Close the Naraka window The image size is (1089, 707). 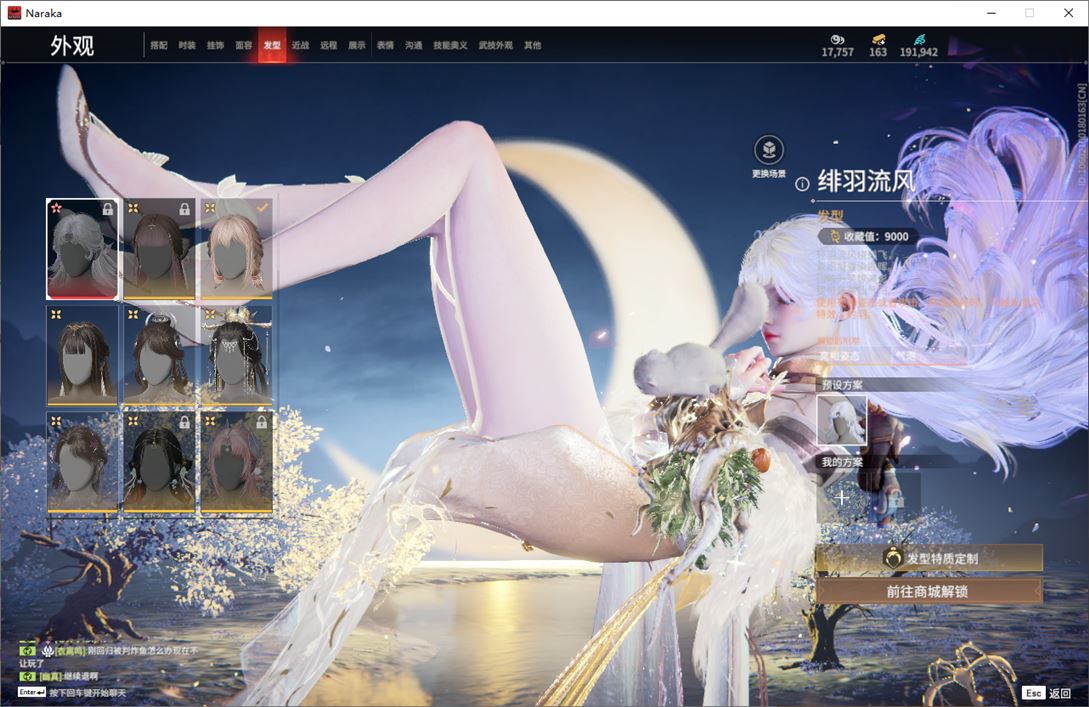[x=1069, y=13]
